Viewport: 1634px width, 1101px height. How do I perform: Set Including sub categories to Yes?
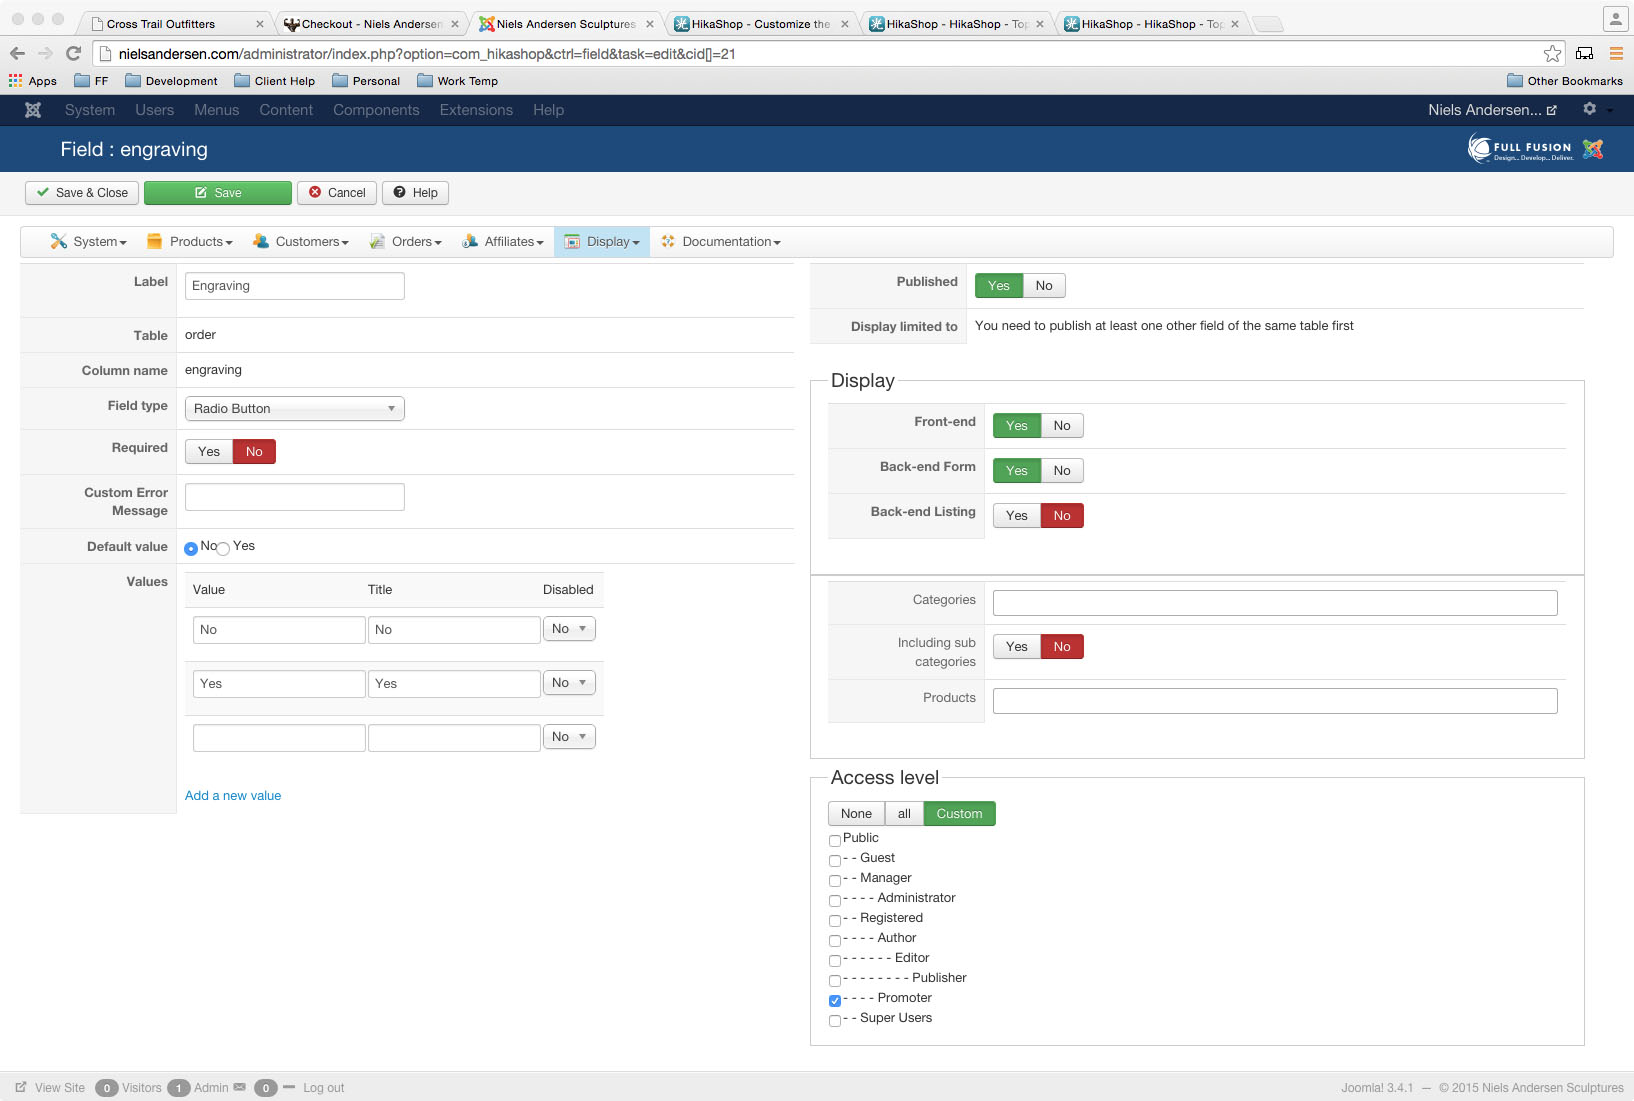[x=1017, y=647]
